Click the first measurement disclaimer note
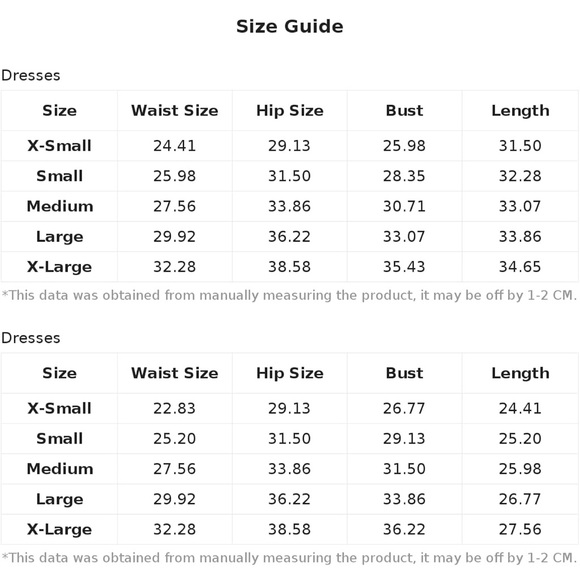Viewport: 580px width, 580px height. (289, 296)
